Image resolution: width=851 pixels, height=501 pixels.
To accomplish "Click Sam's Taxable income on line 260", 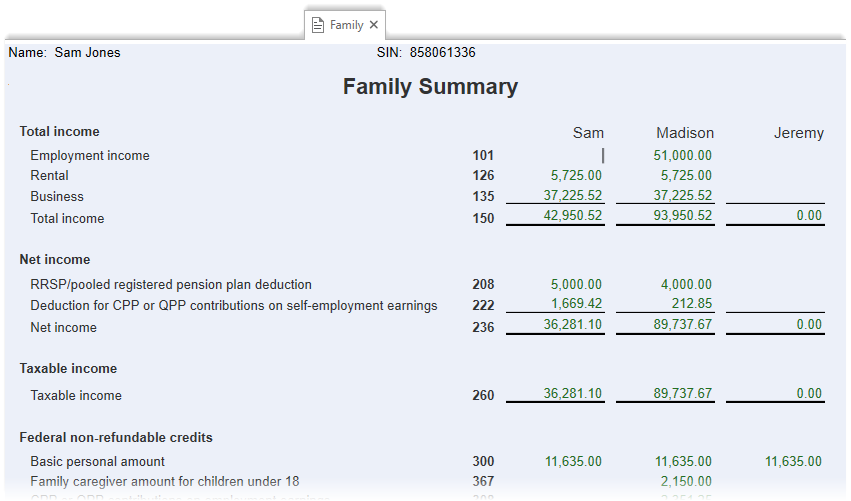I will (572, 394).
